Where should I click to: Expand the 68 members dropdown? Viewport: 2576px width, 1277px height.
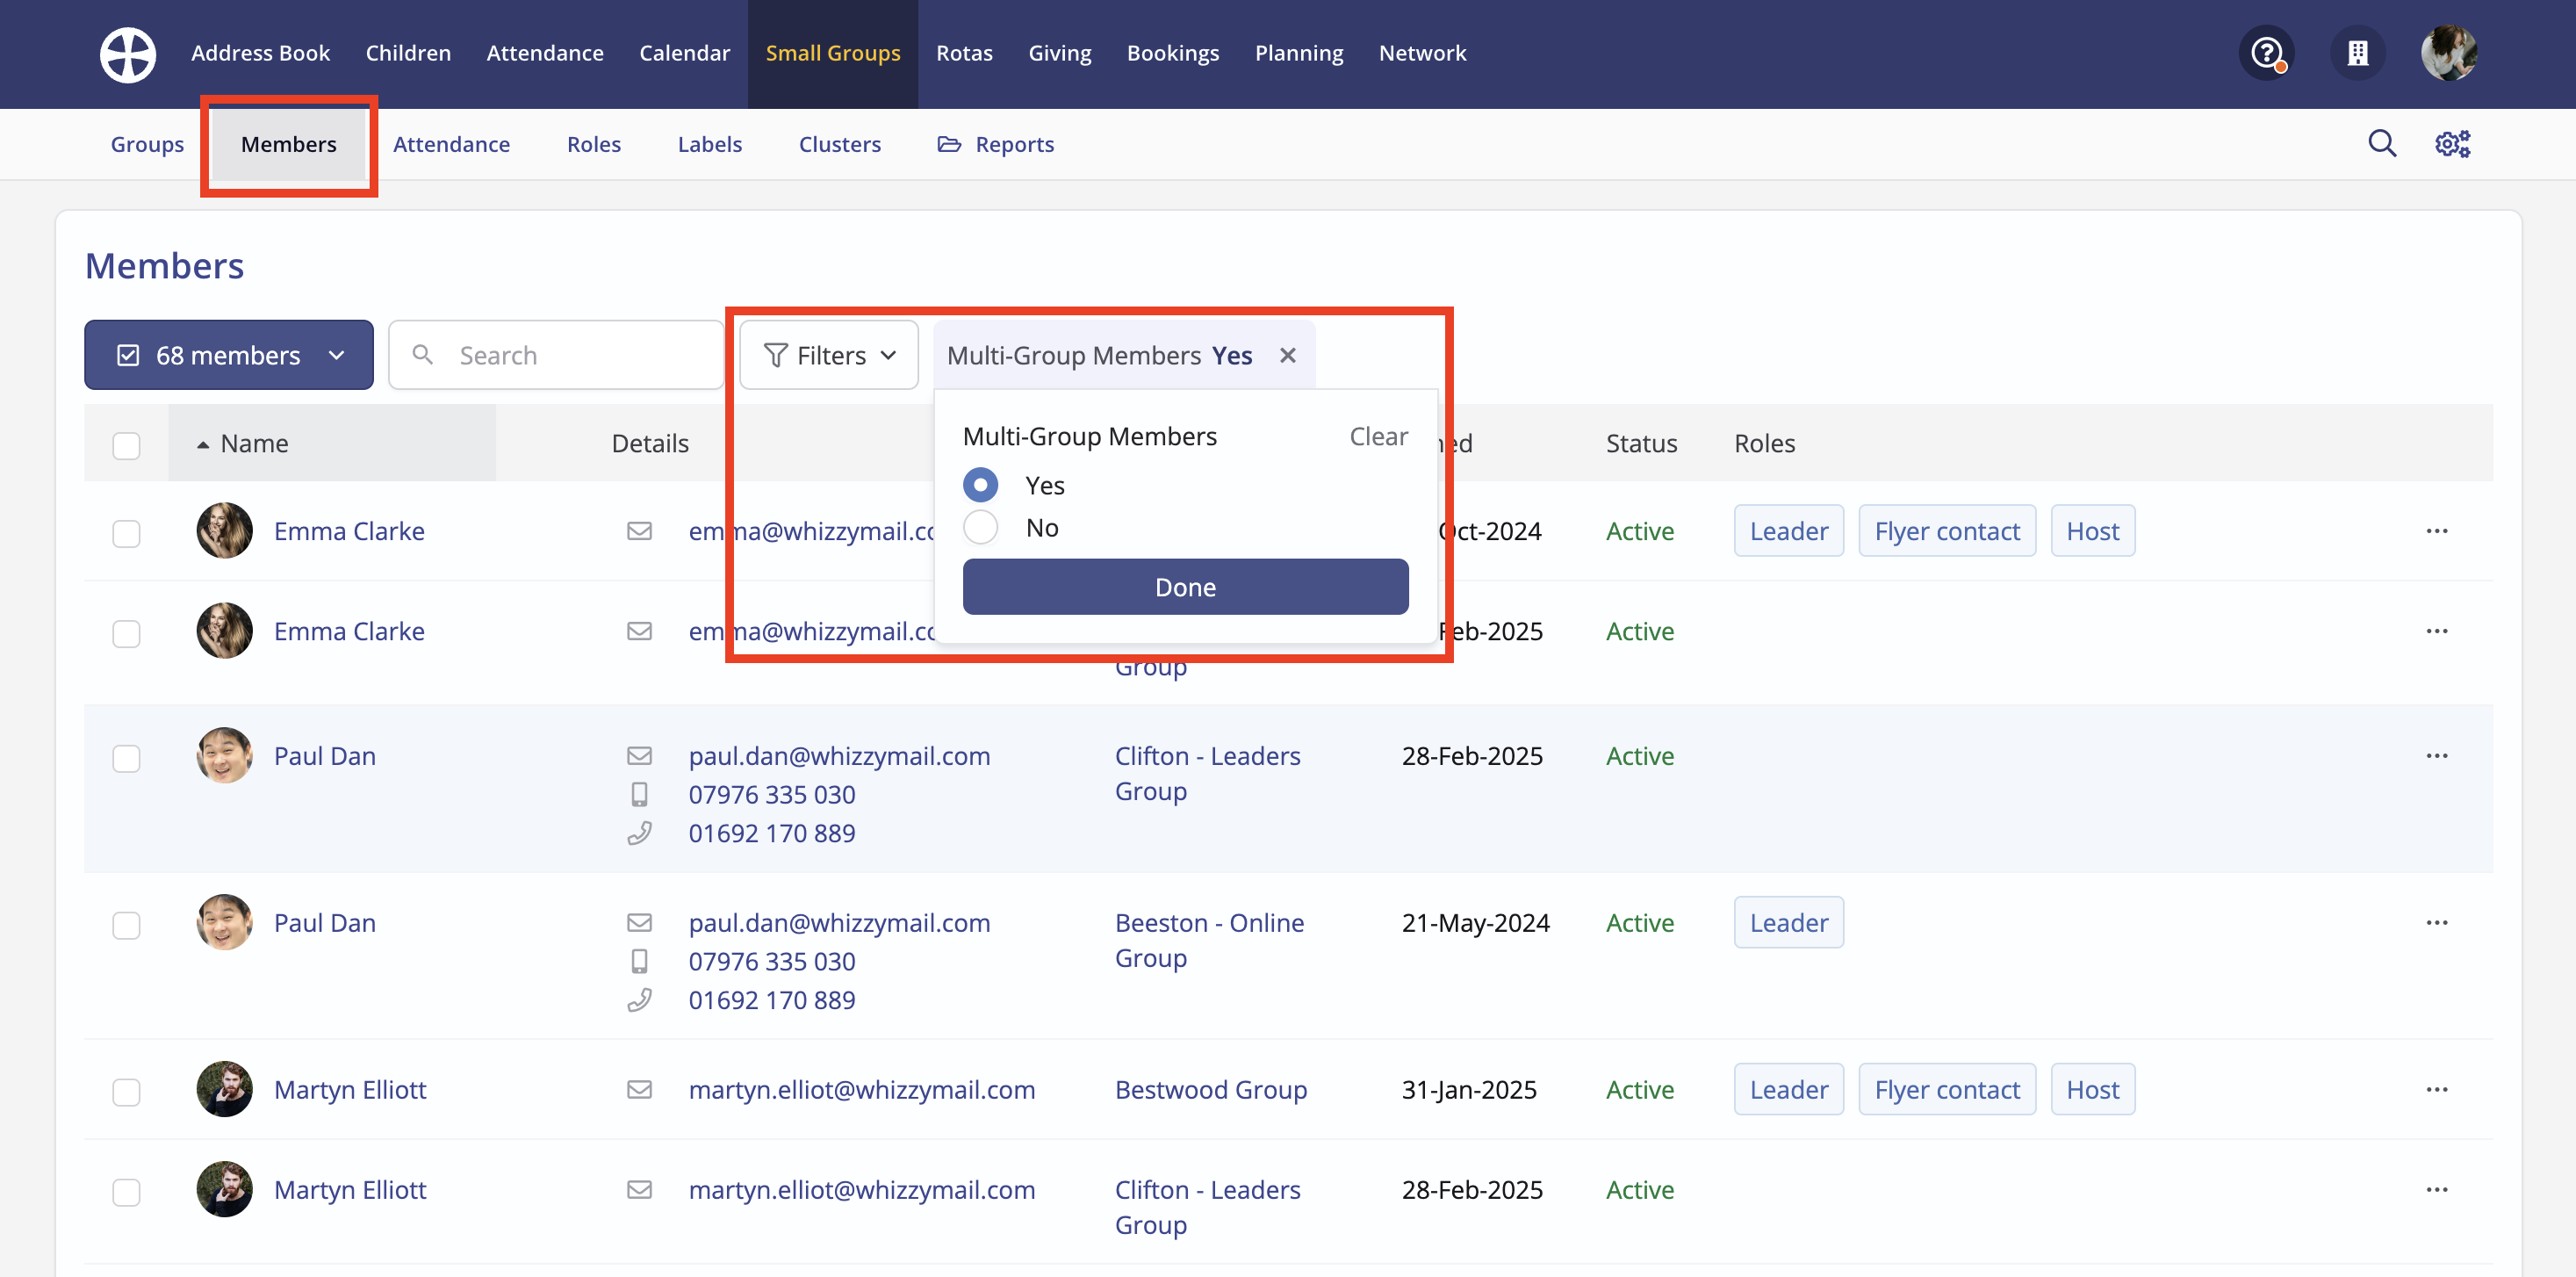pos(229,355)
